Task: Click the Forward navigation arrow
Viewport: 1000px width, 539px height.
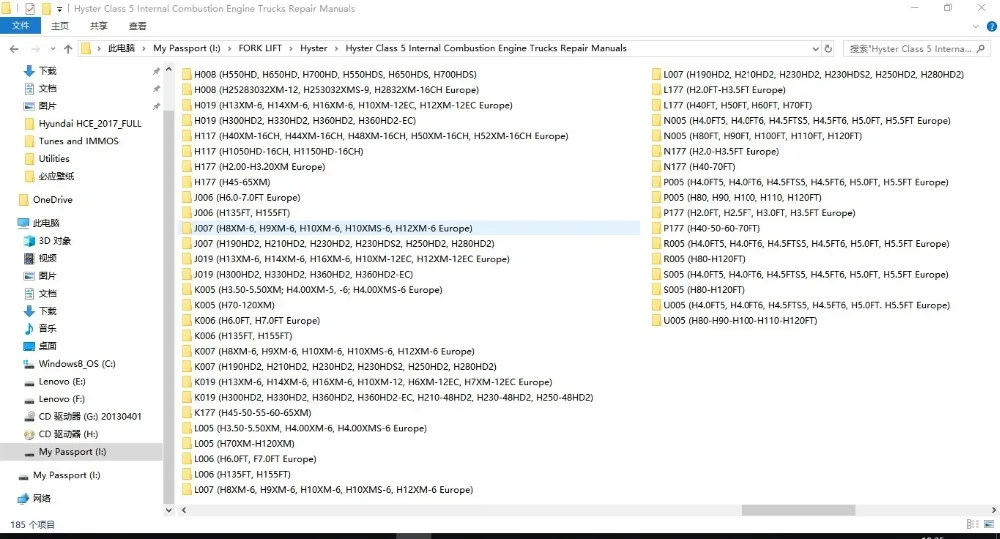Action: coord(35,48)
